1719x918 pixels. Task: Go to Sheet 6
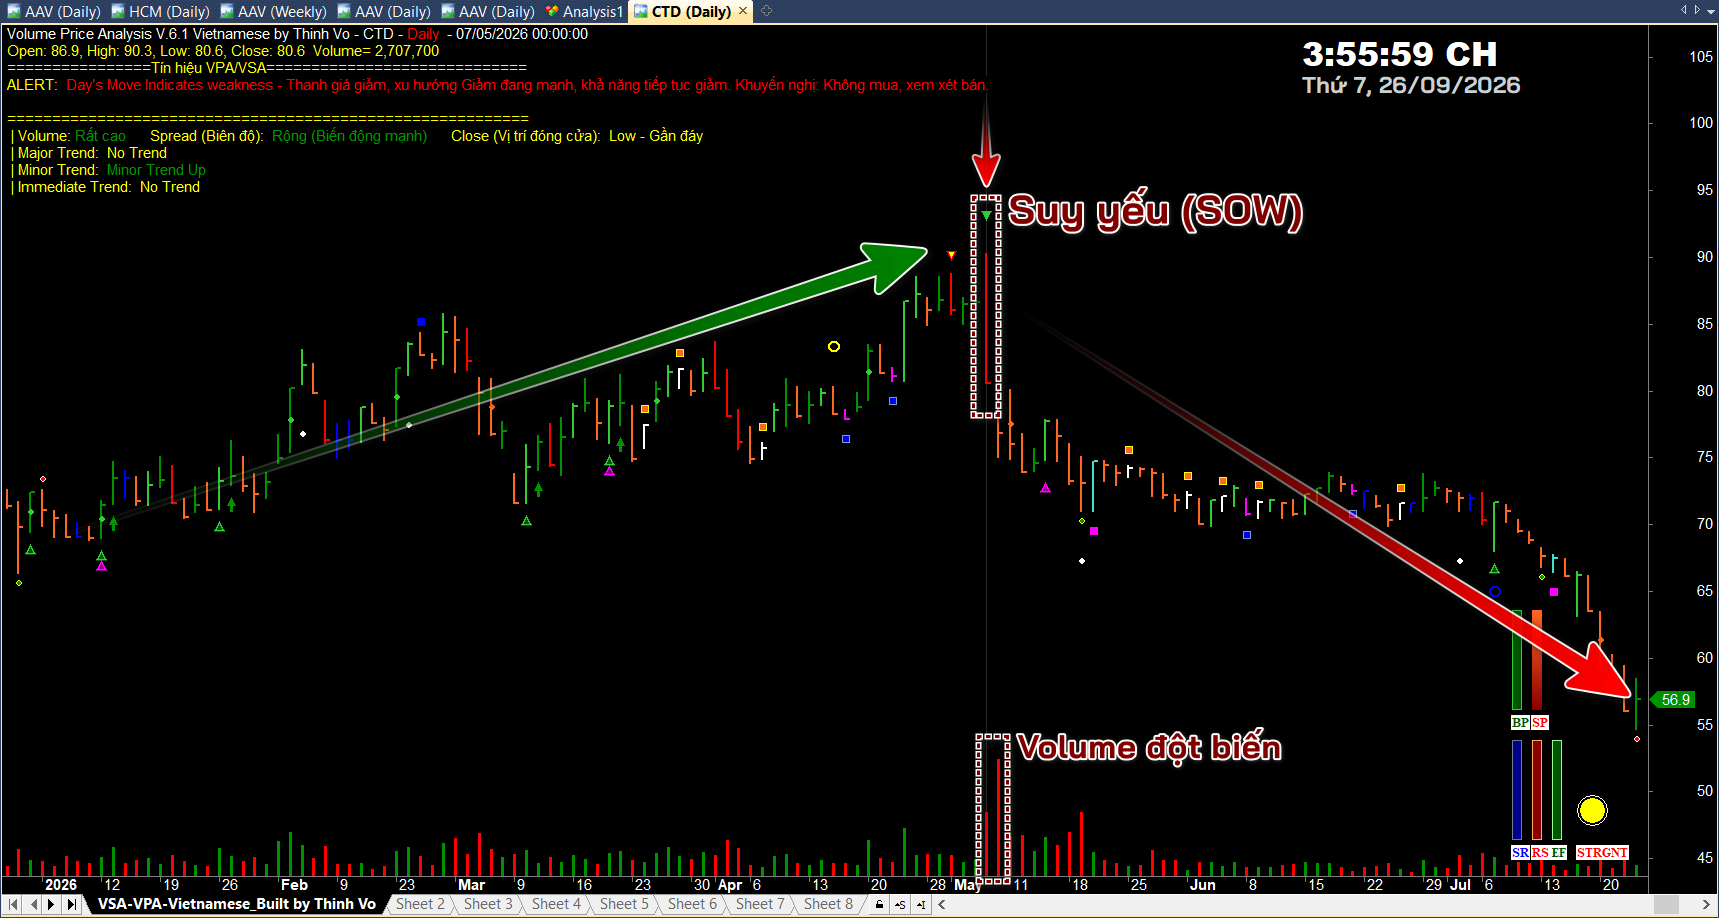(x=692, y=904)
